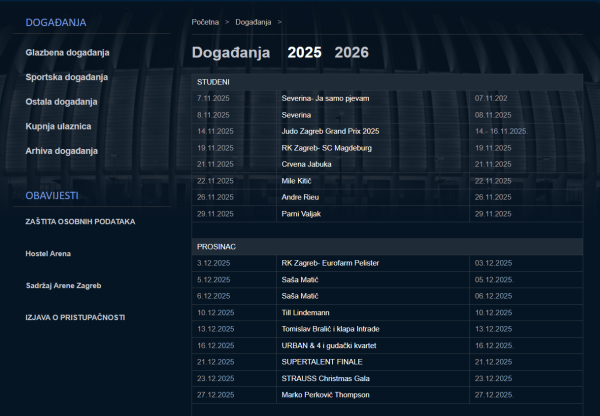The width and height of the screenshot is (600, 416).
Task: Open Marko Perković Thompson event
Action: click(x=326, y=394)
